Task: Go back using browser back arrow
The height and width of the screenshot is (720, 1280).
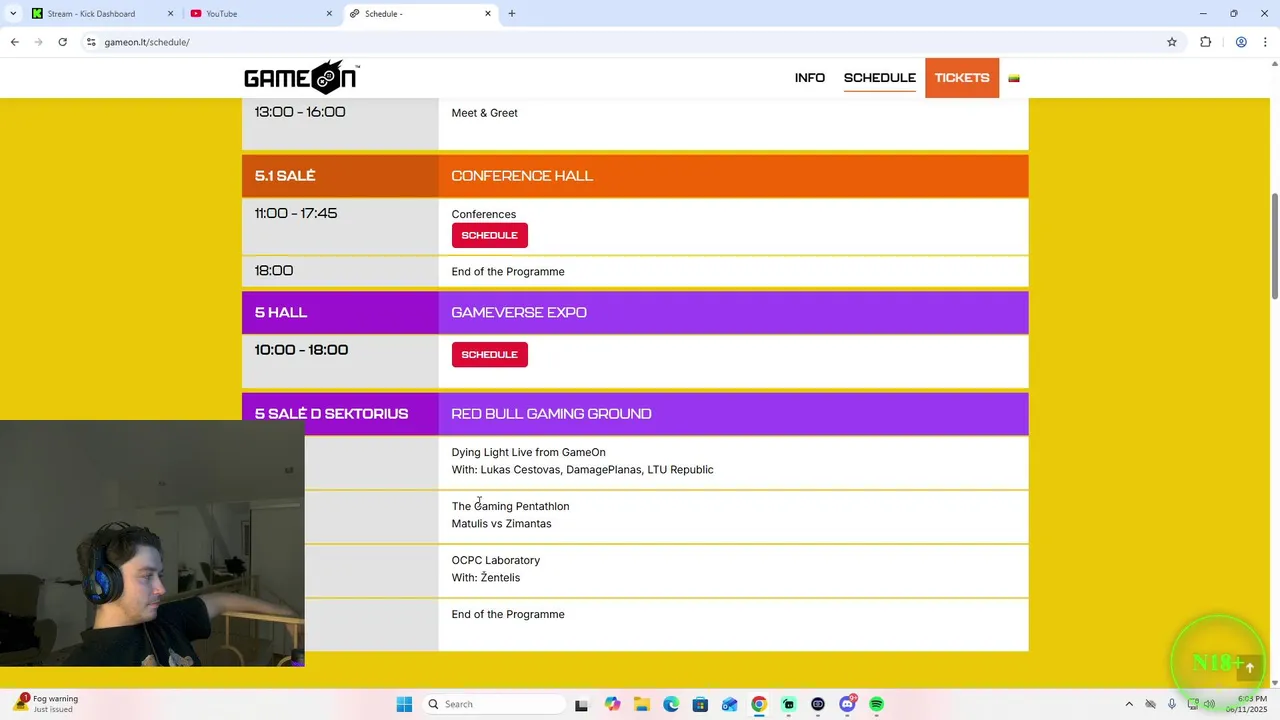Action: coord(14,42)
